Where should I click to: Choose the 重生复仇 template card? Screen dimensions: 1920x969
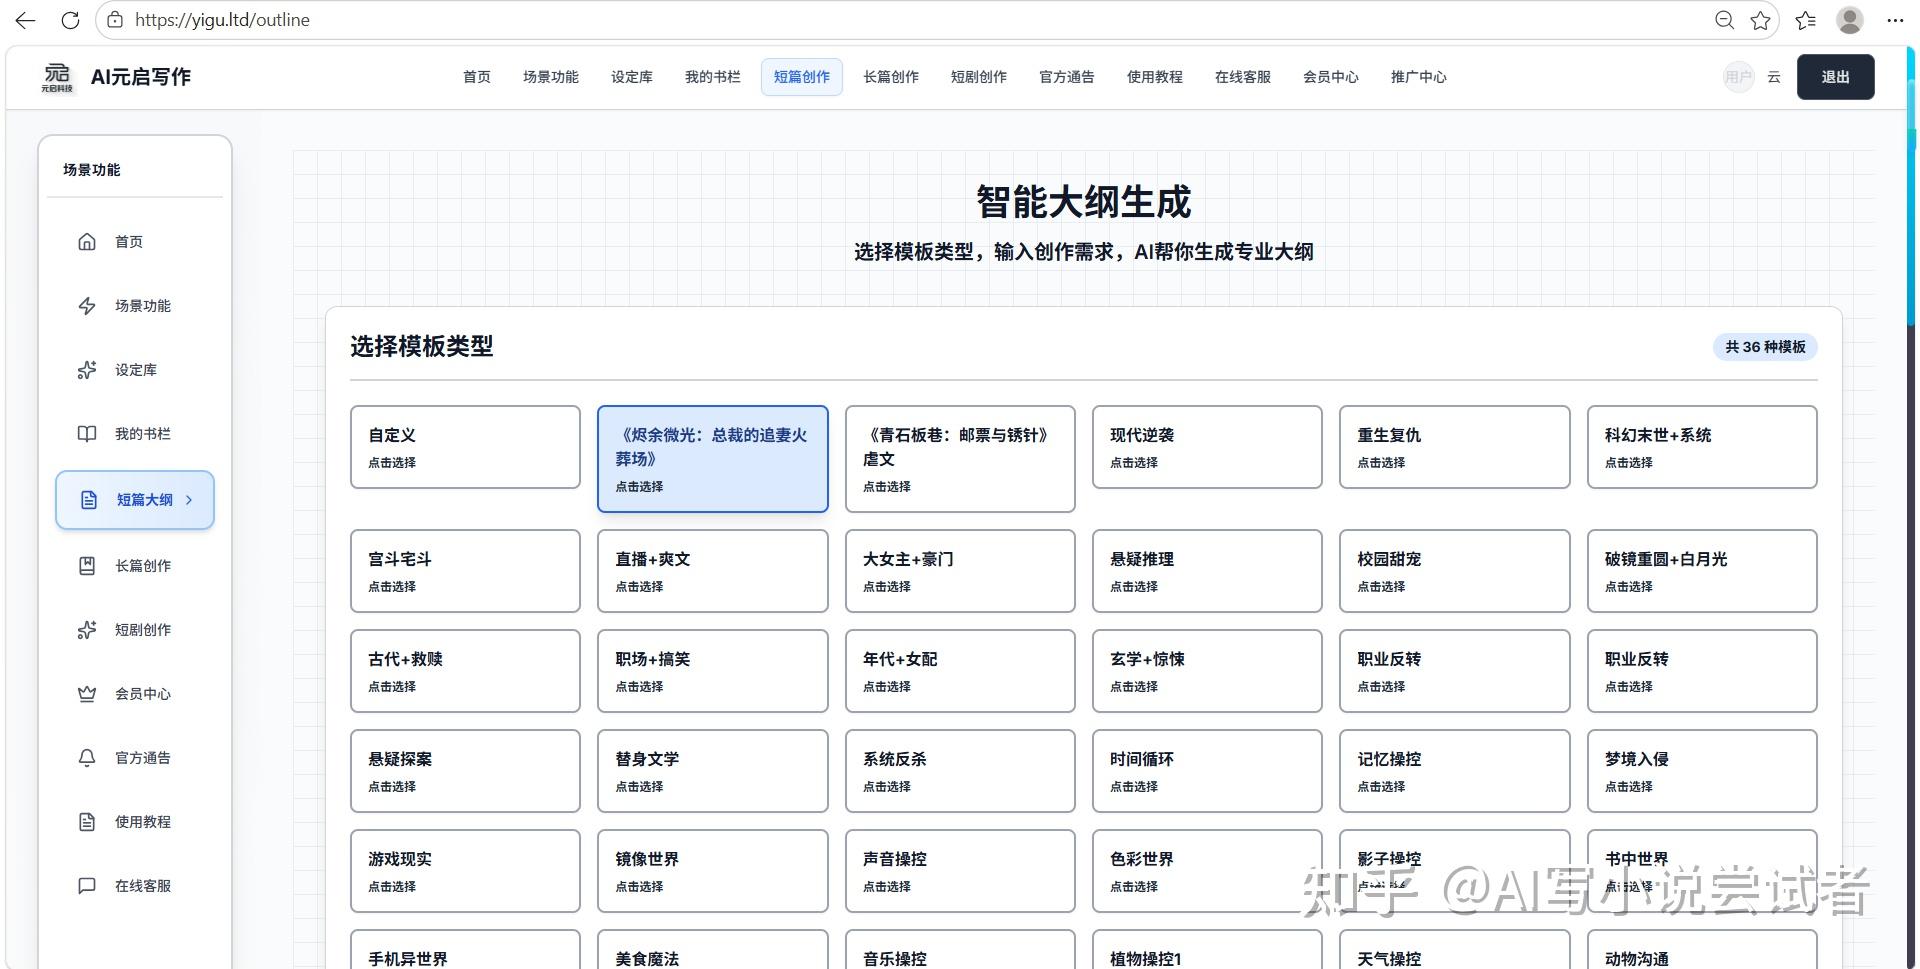[1455, 447]
